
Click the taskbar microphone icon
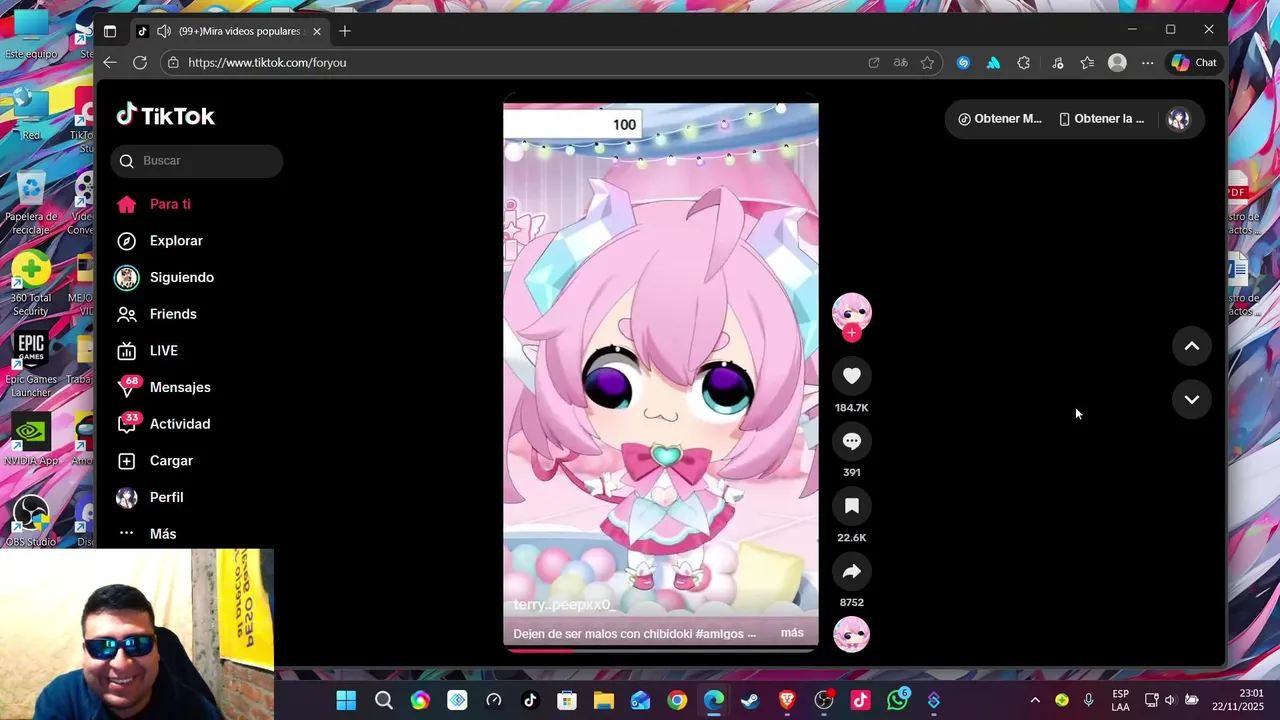[1089, 700]
